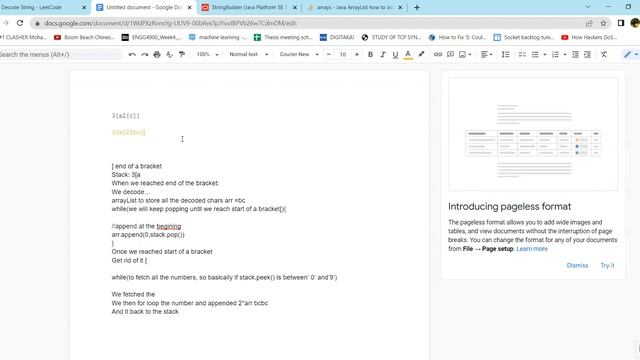Click Try it for pageless format
The height and width of the screenshot is (360, 640).
click(x=607, y=265)
